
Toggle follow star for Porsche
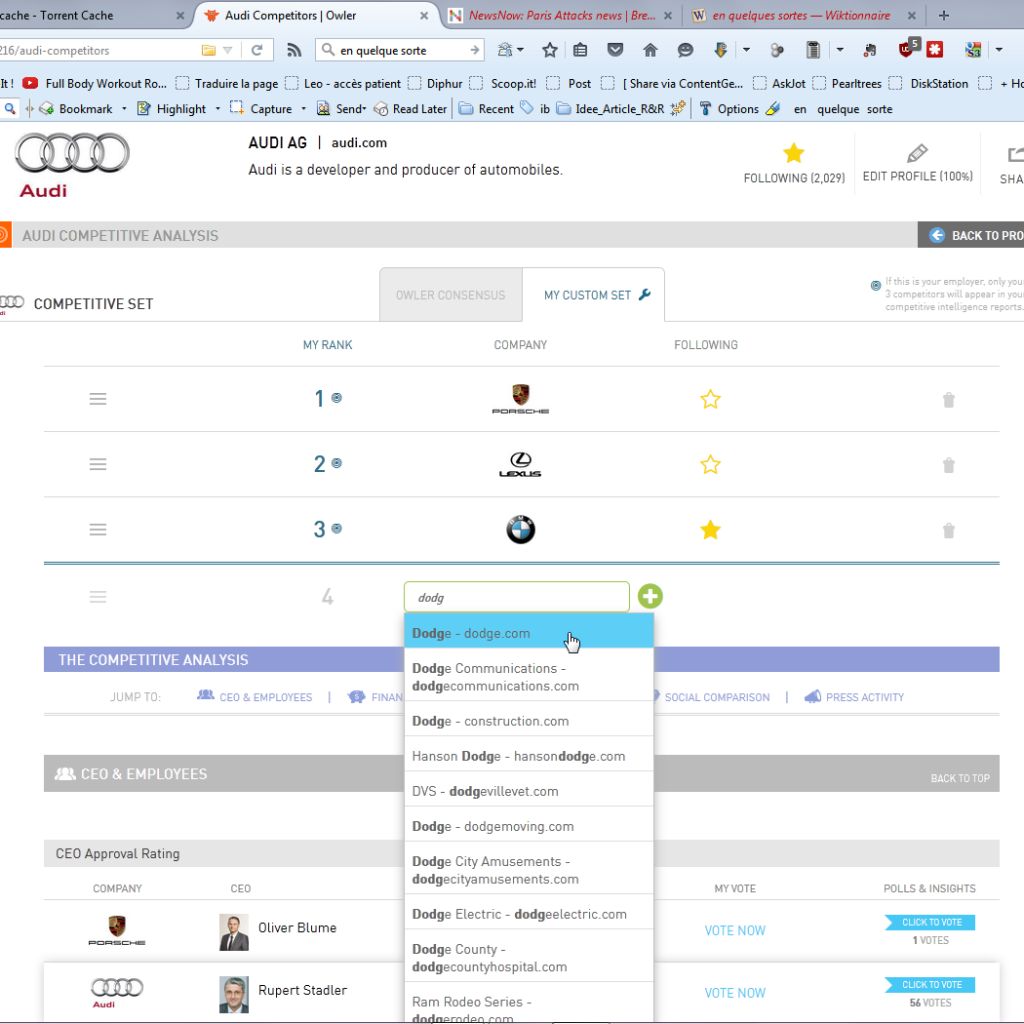711,399
